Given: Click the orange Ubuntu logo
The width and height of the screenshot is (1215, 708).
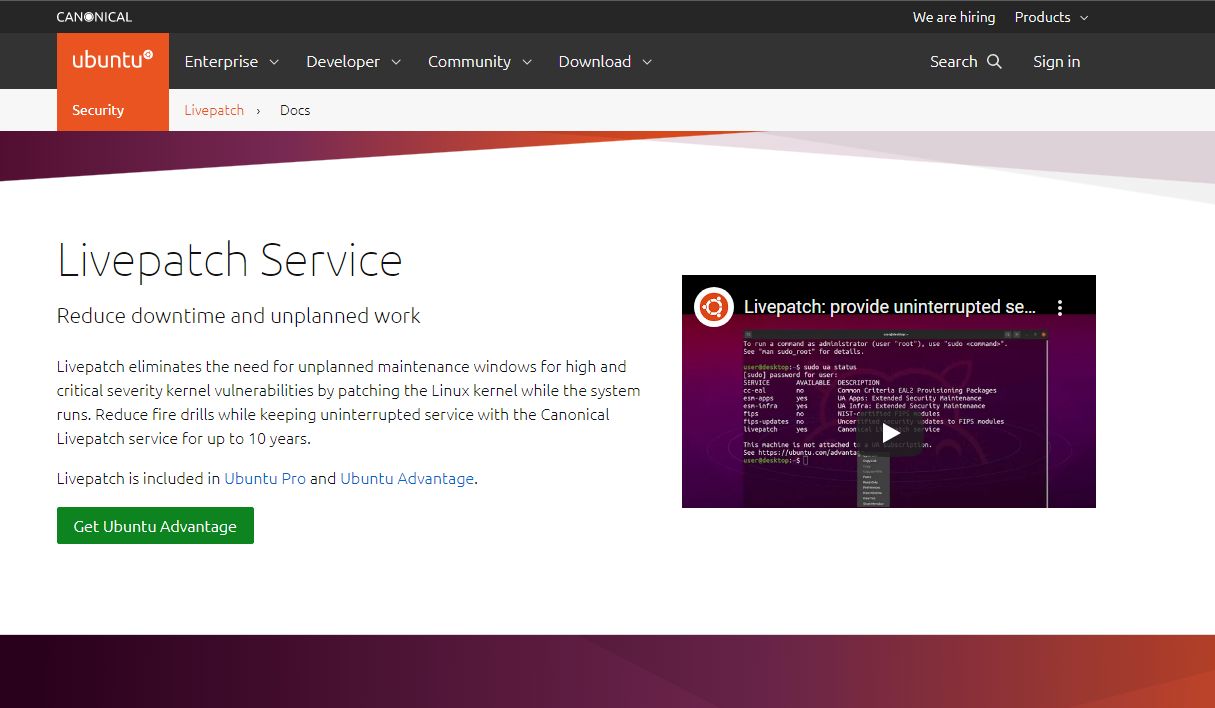Looking at the screenshot, I should (112, 60).
